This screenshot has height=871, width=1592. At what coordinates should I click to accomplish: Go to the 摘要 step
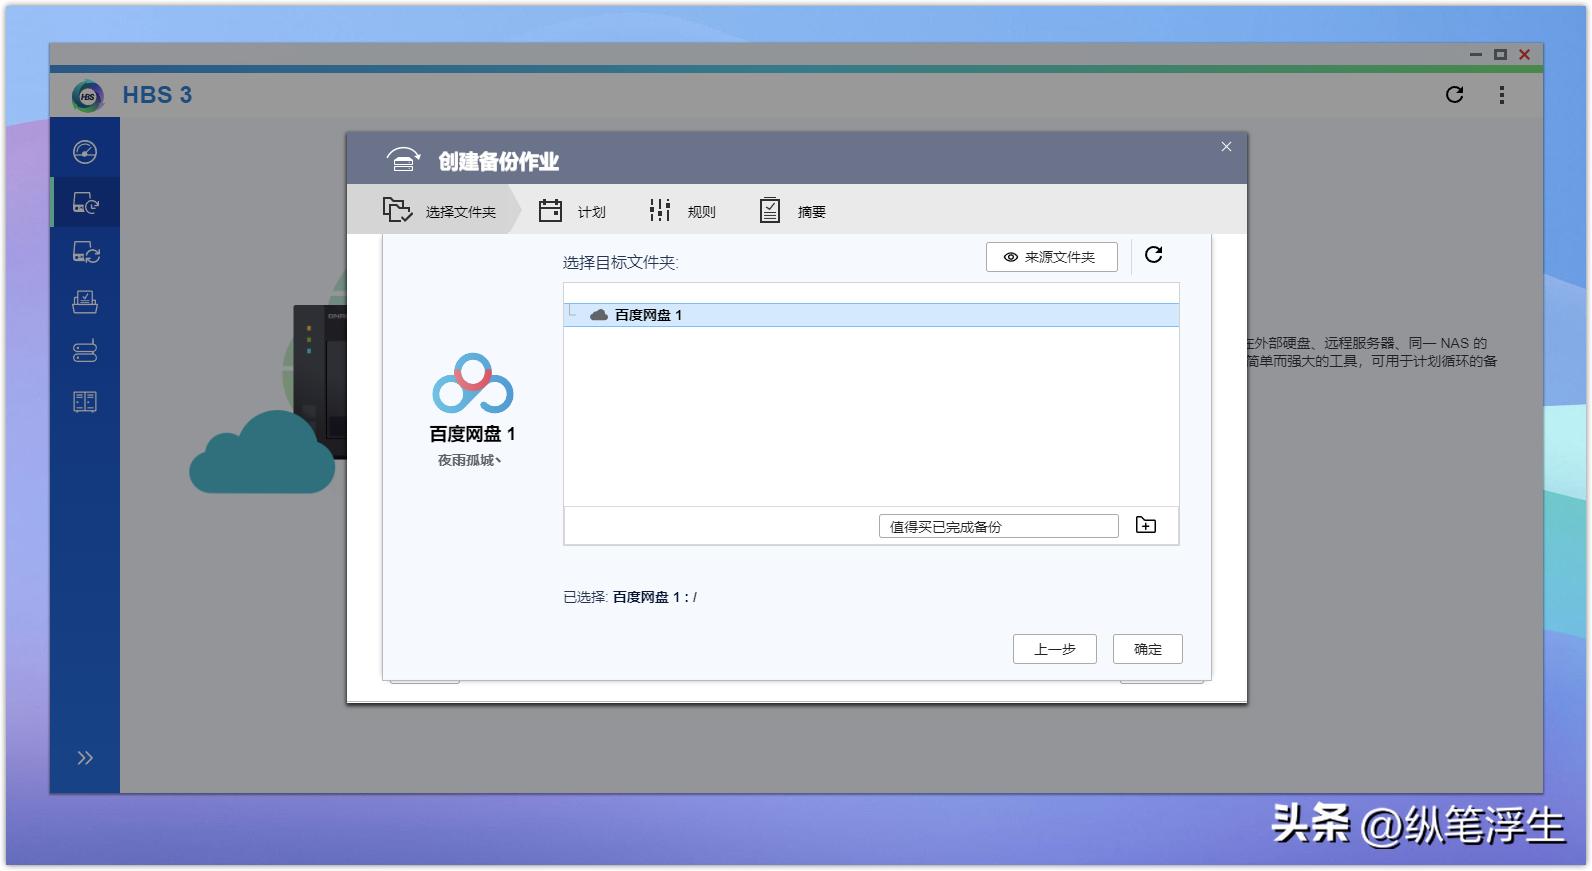coord(792,211)
